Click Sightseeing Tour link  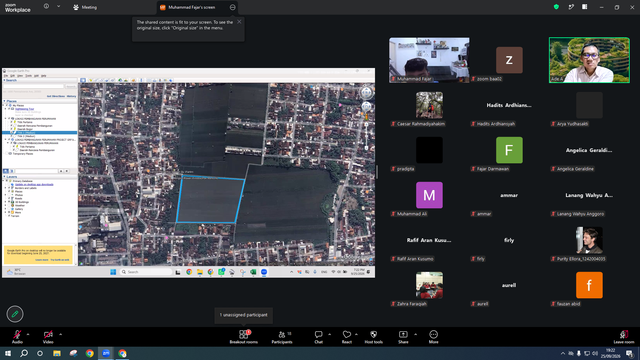24,109
